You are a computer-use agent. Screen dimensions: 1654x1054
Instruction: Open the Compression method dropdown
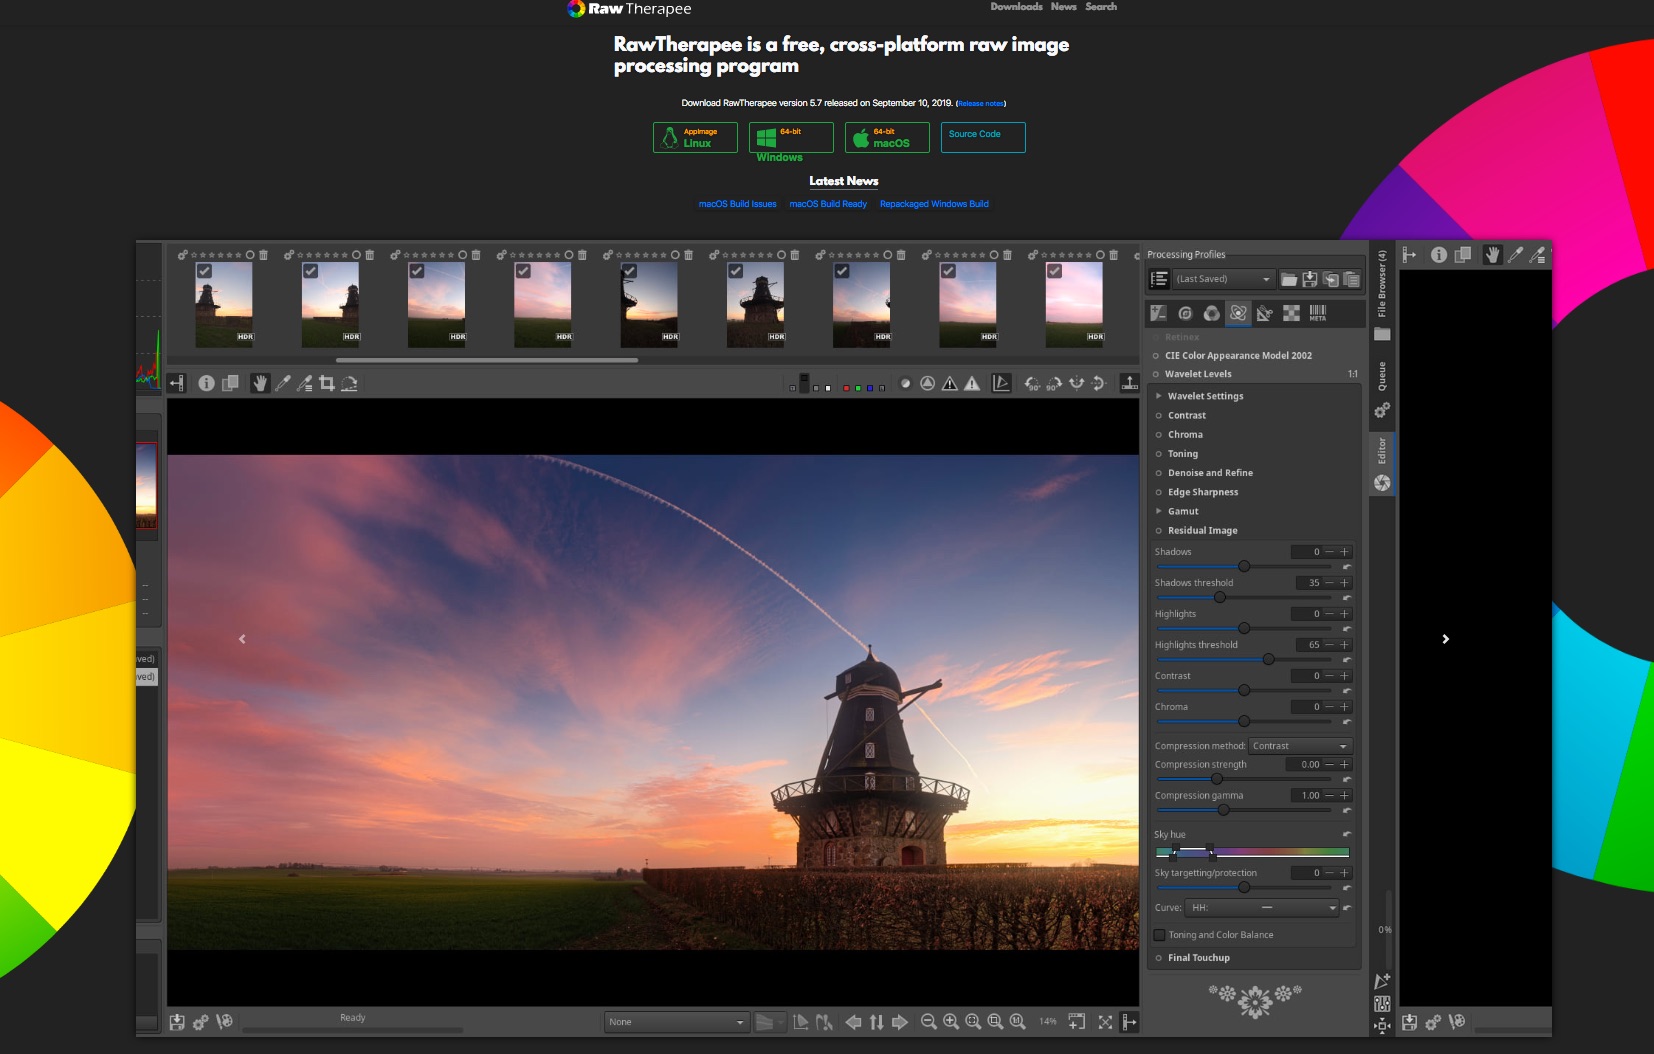(1300, 746)
